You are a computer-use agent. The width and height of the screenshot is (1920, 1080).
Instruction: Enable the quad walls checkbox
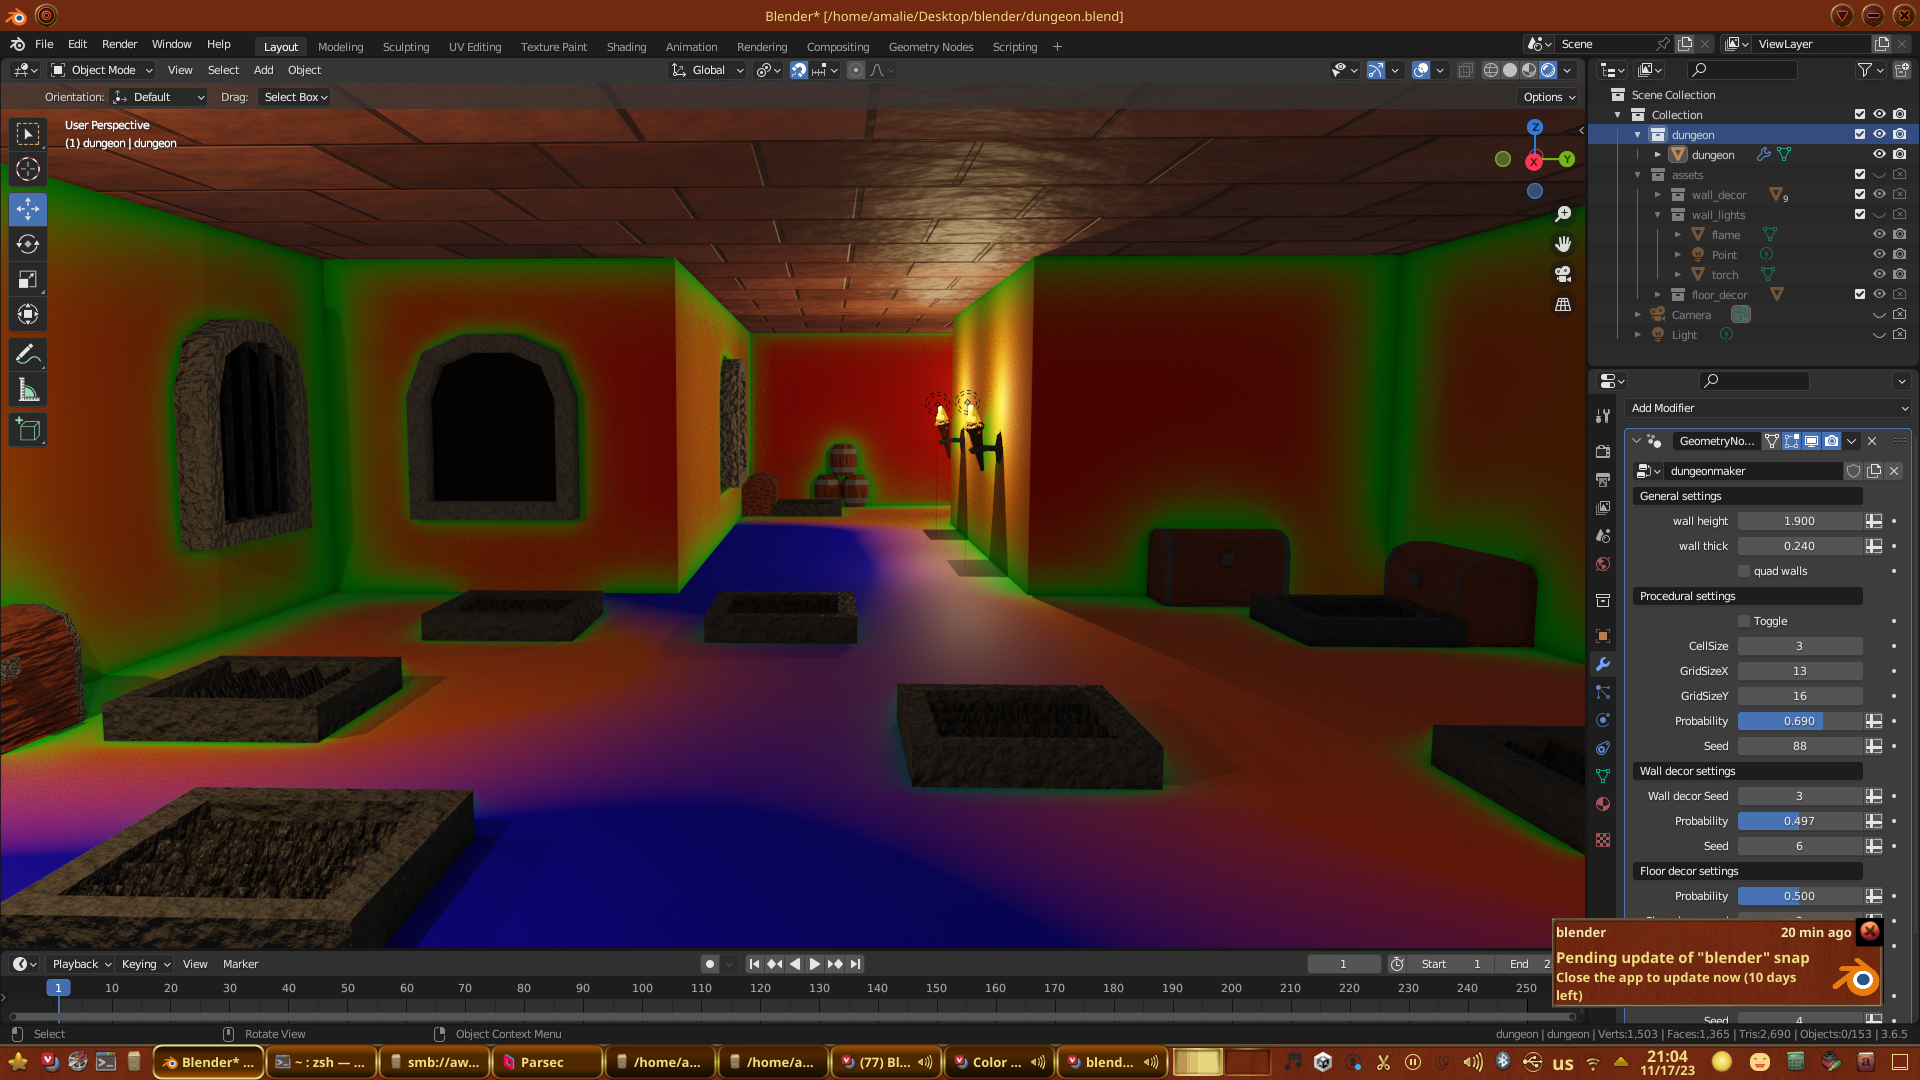point(1744,571)
